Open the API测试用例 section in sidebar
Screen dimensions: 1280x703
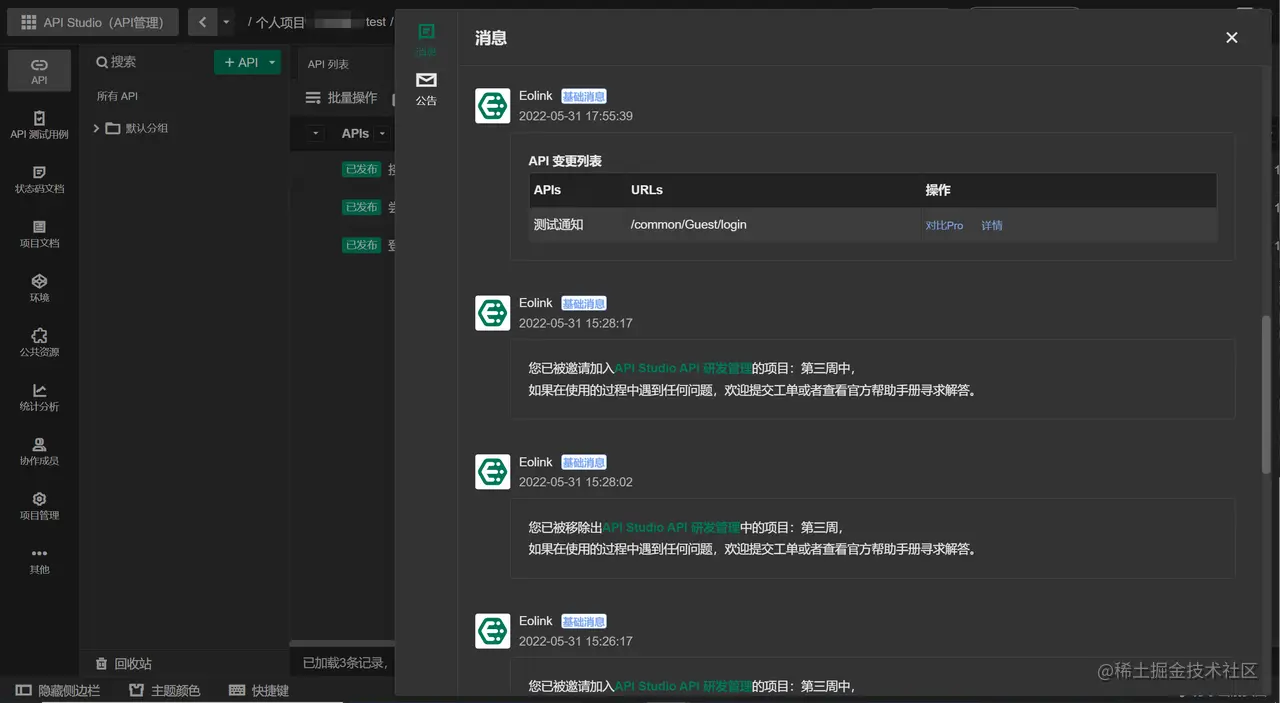pos(39,125)
